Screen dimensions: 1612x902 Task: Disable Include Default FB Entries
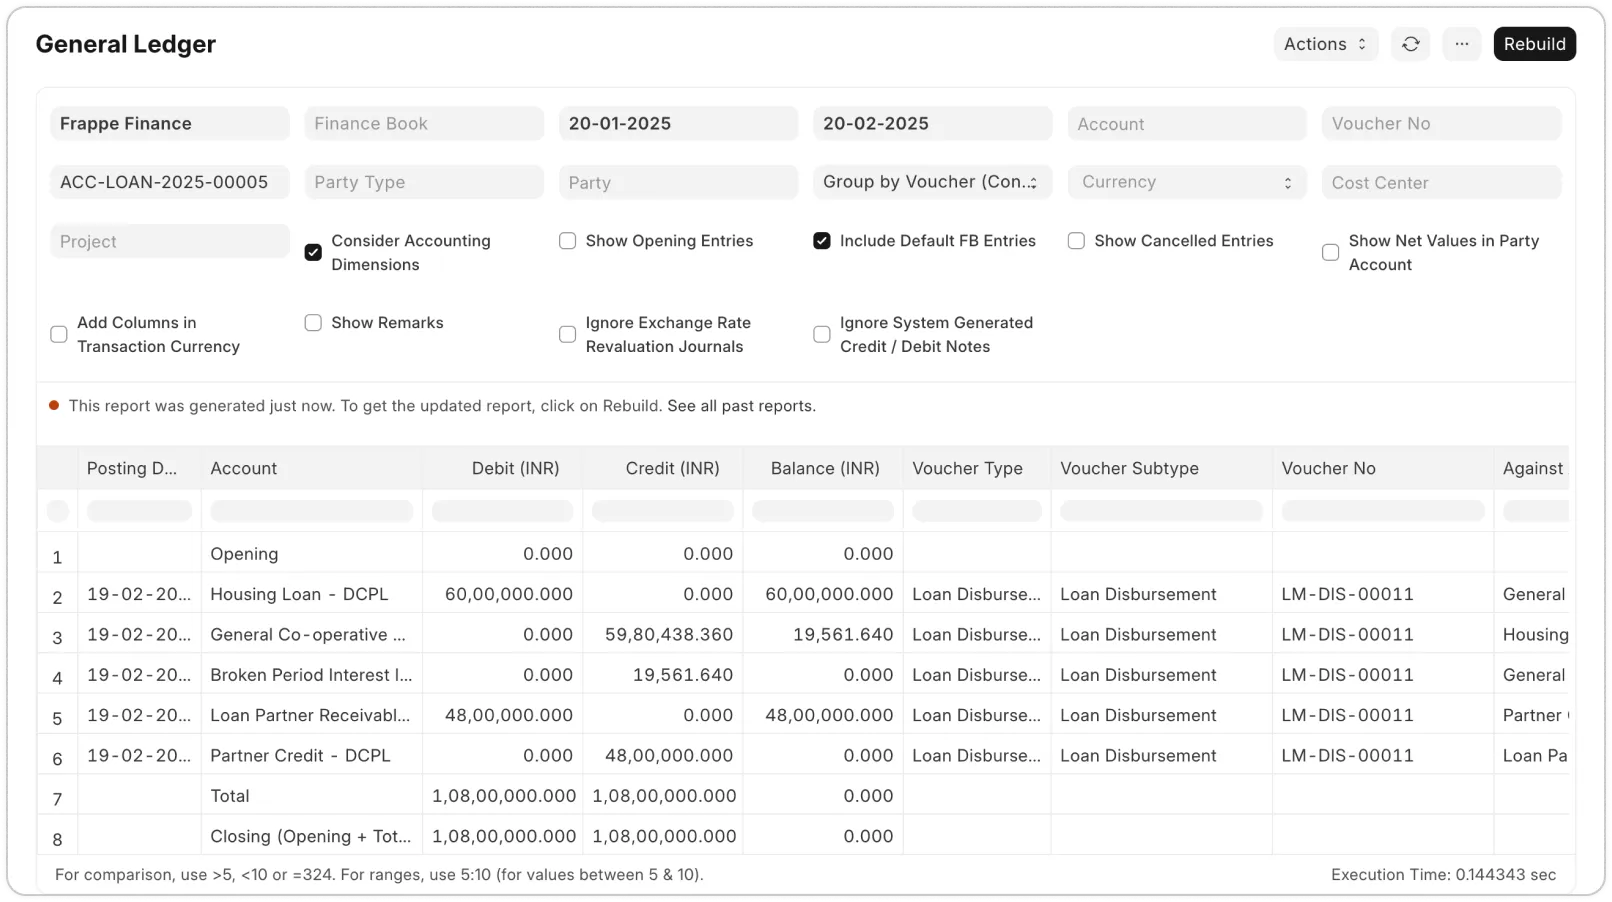coord(821,240)
